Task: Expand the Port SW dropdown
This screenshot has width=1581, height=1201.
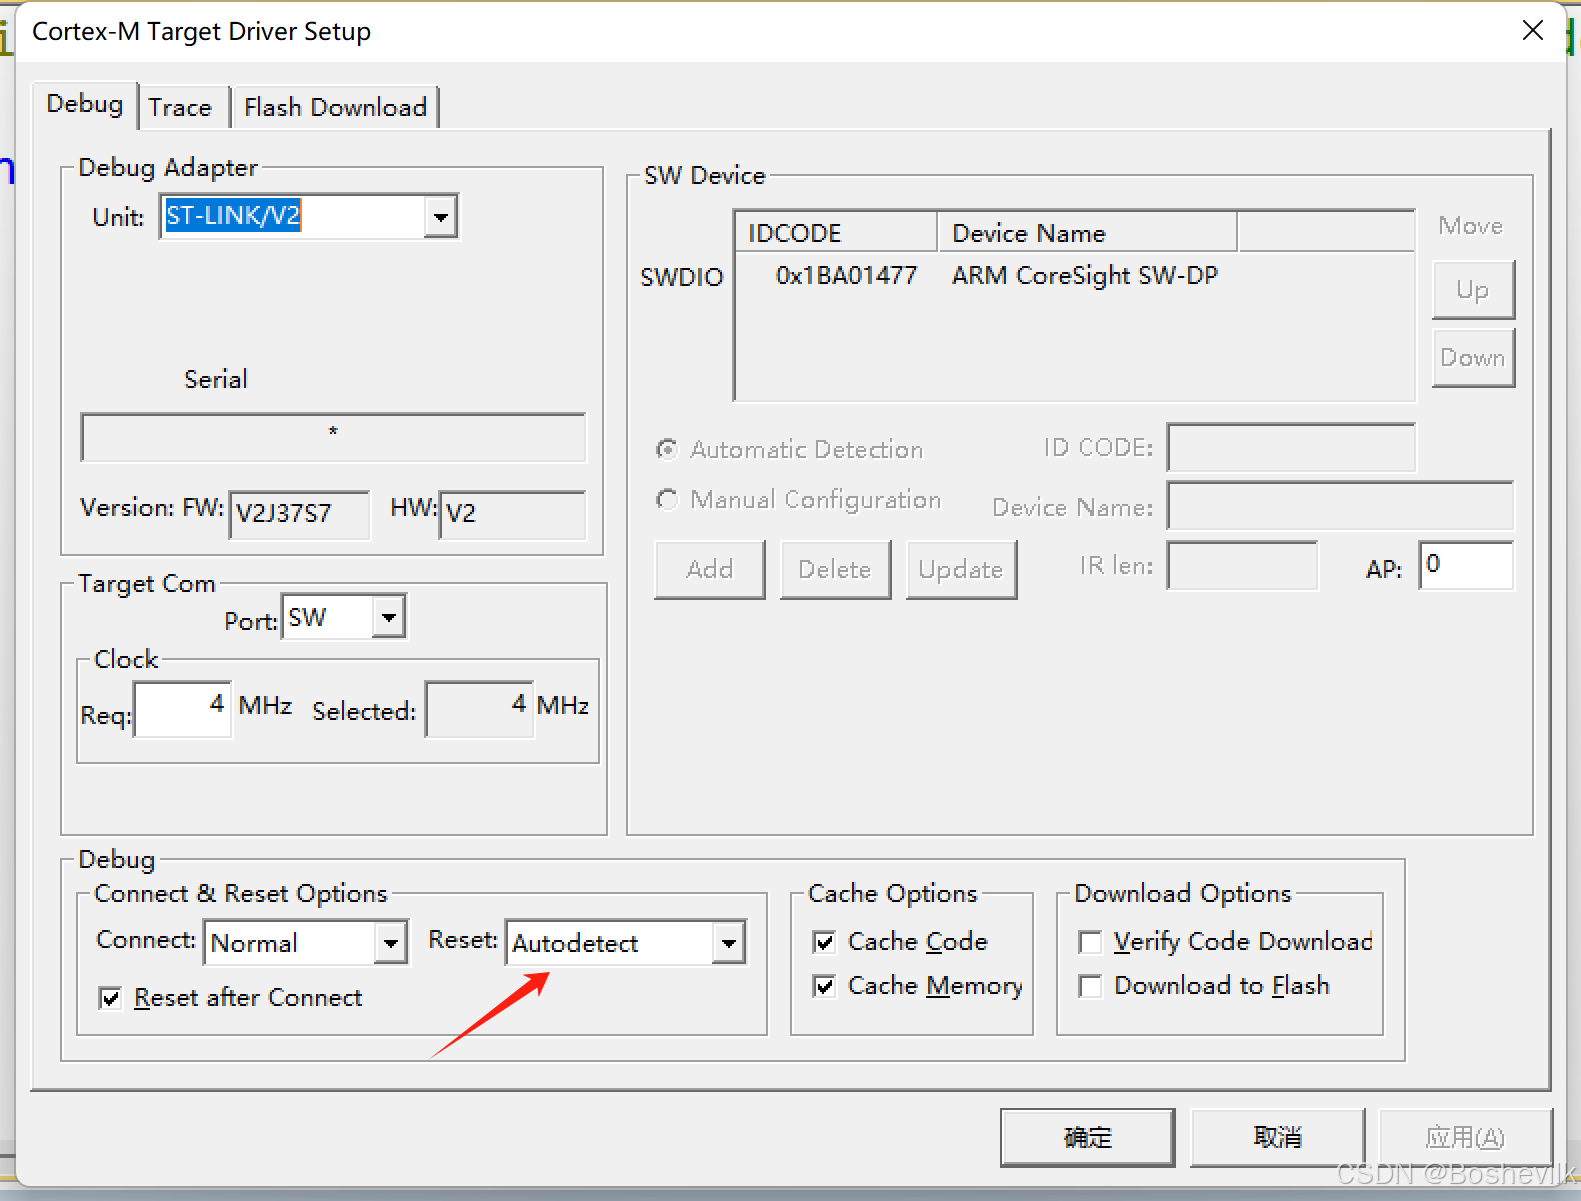Action: 389,617
